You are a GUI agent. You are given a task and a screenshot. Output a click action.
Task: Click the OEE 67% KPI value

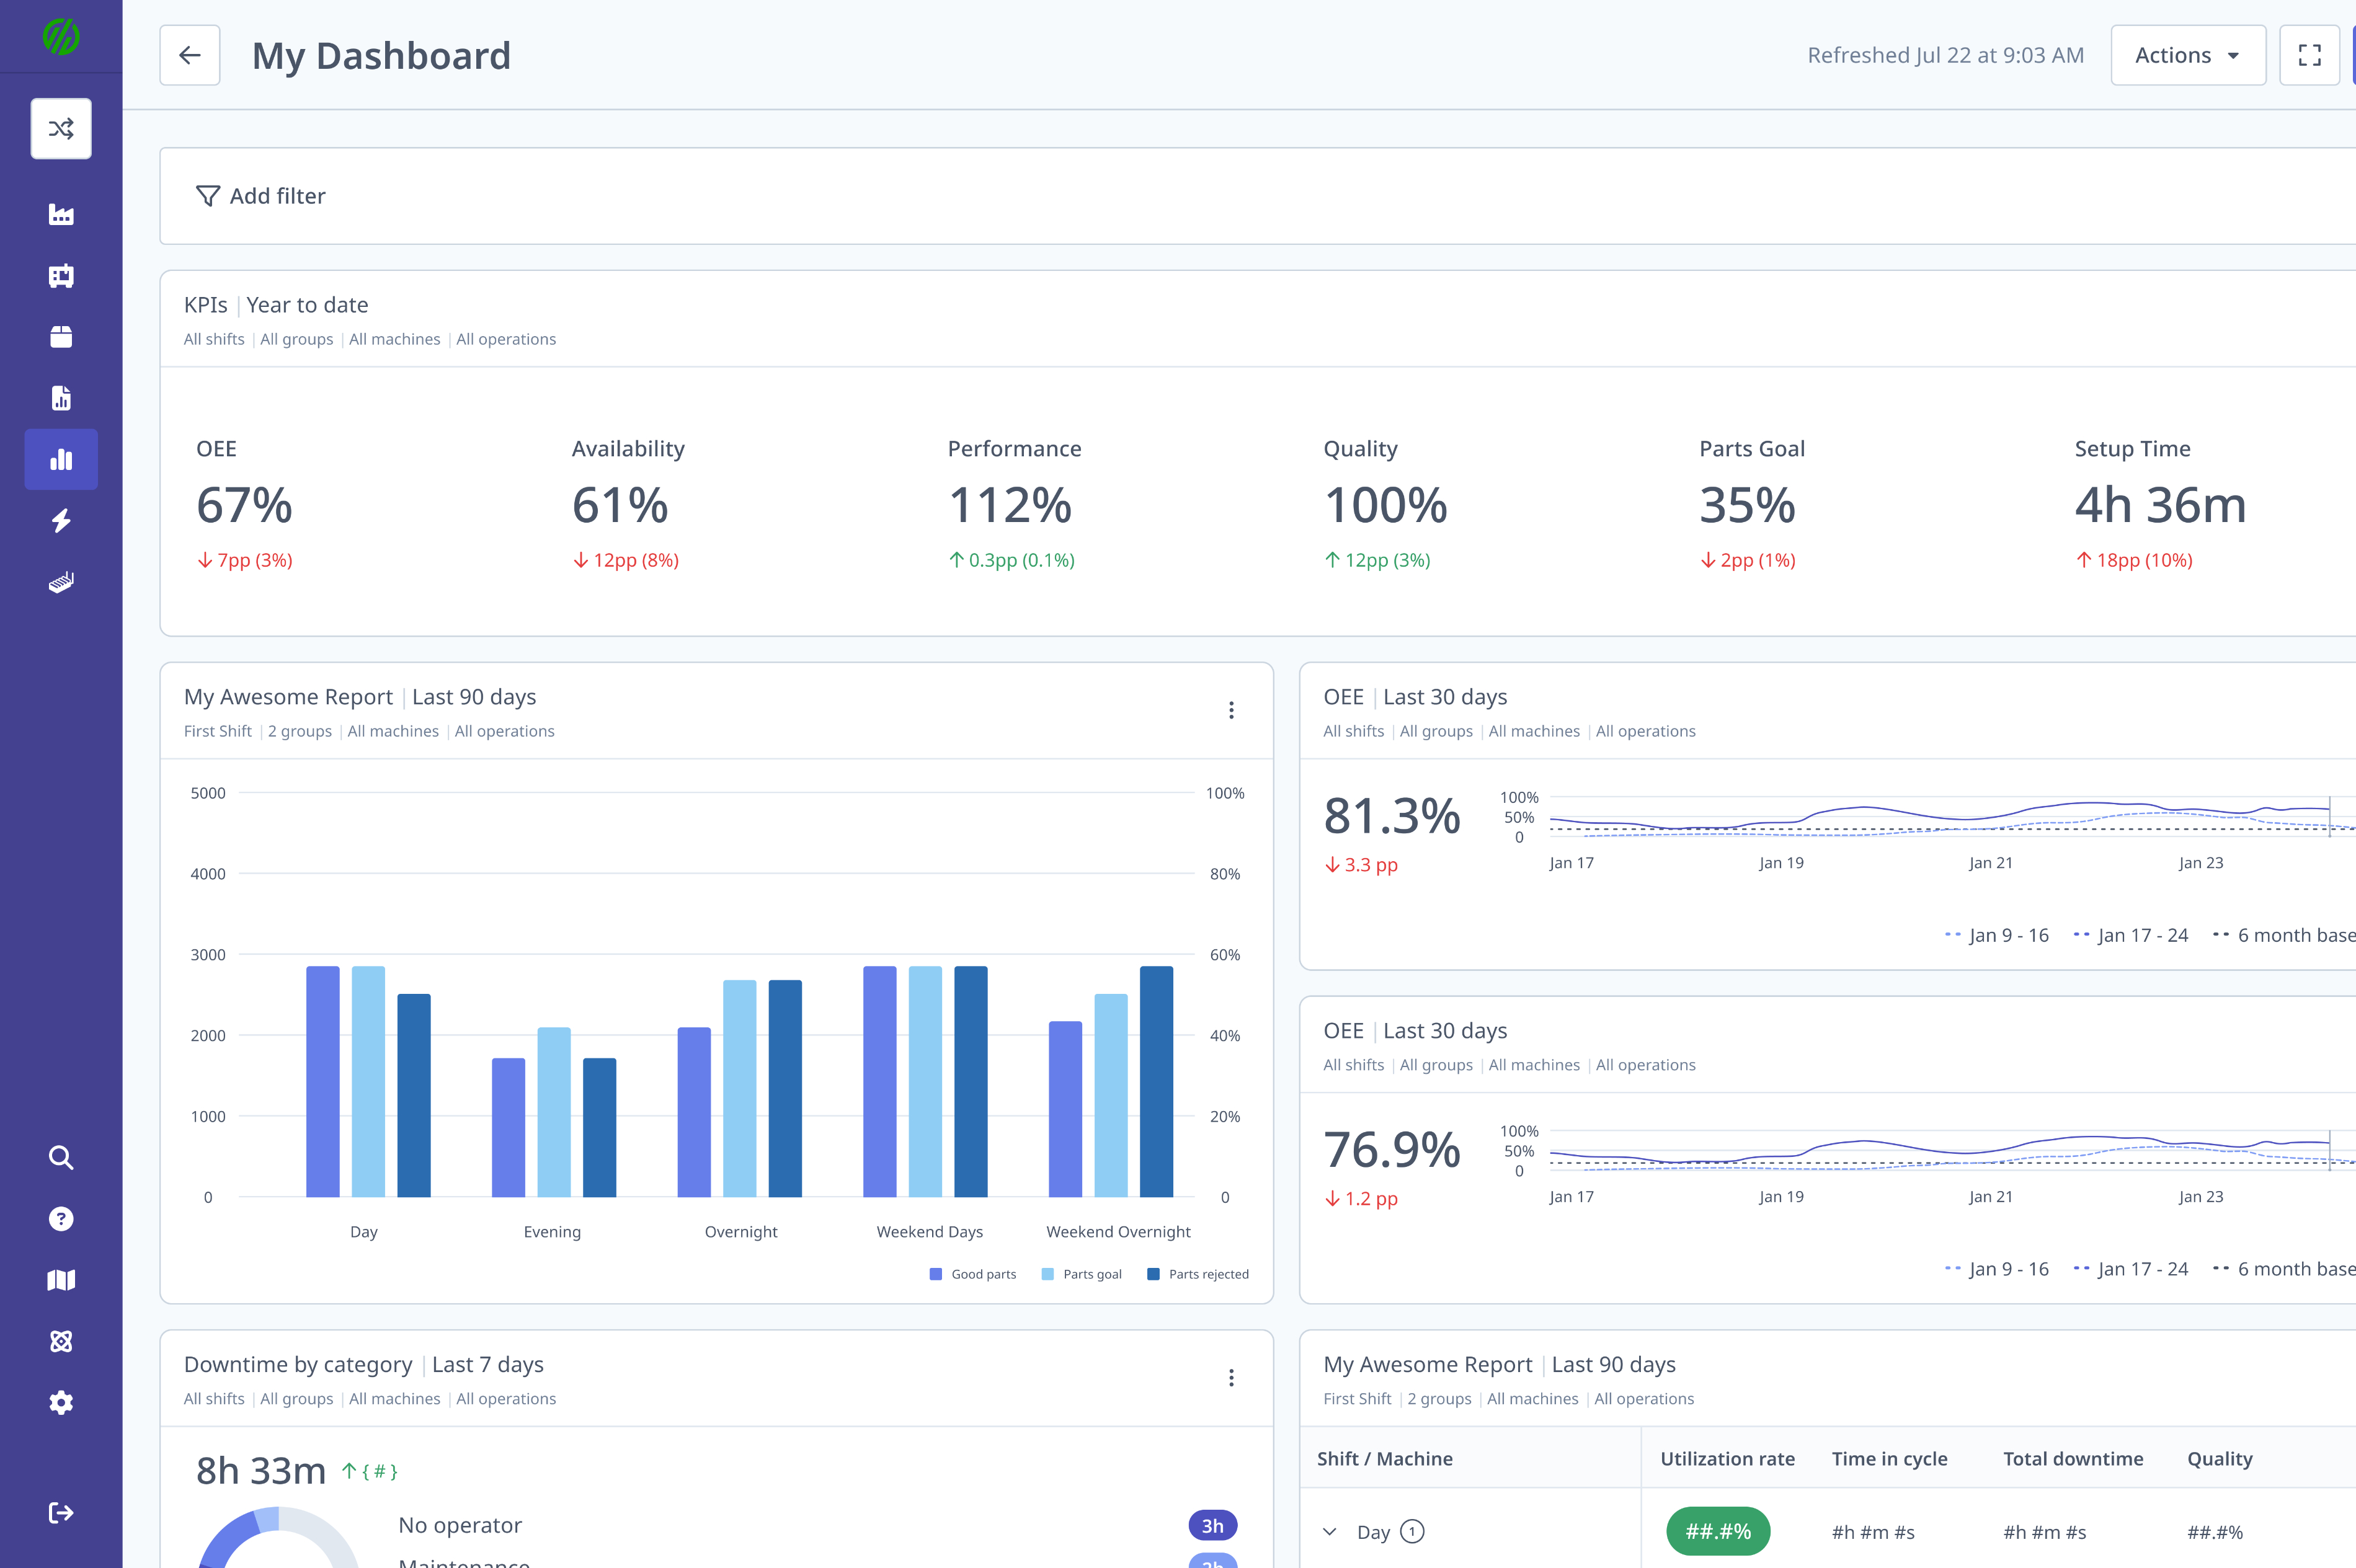point(244,505)
